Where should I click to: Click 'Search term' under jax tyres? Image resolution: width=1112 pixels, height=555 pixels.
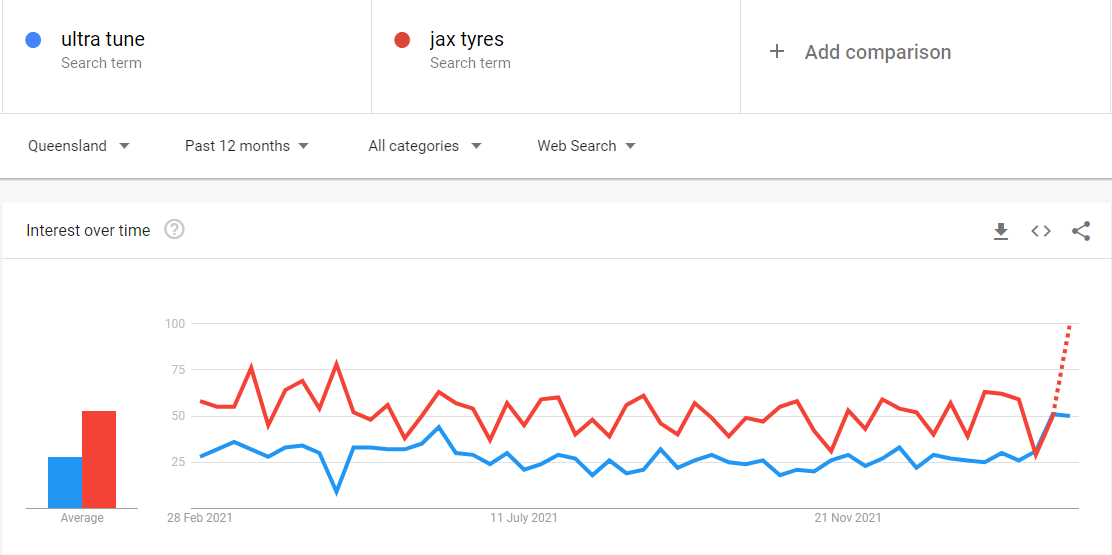(x=470, y=63)
